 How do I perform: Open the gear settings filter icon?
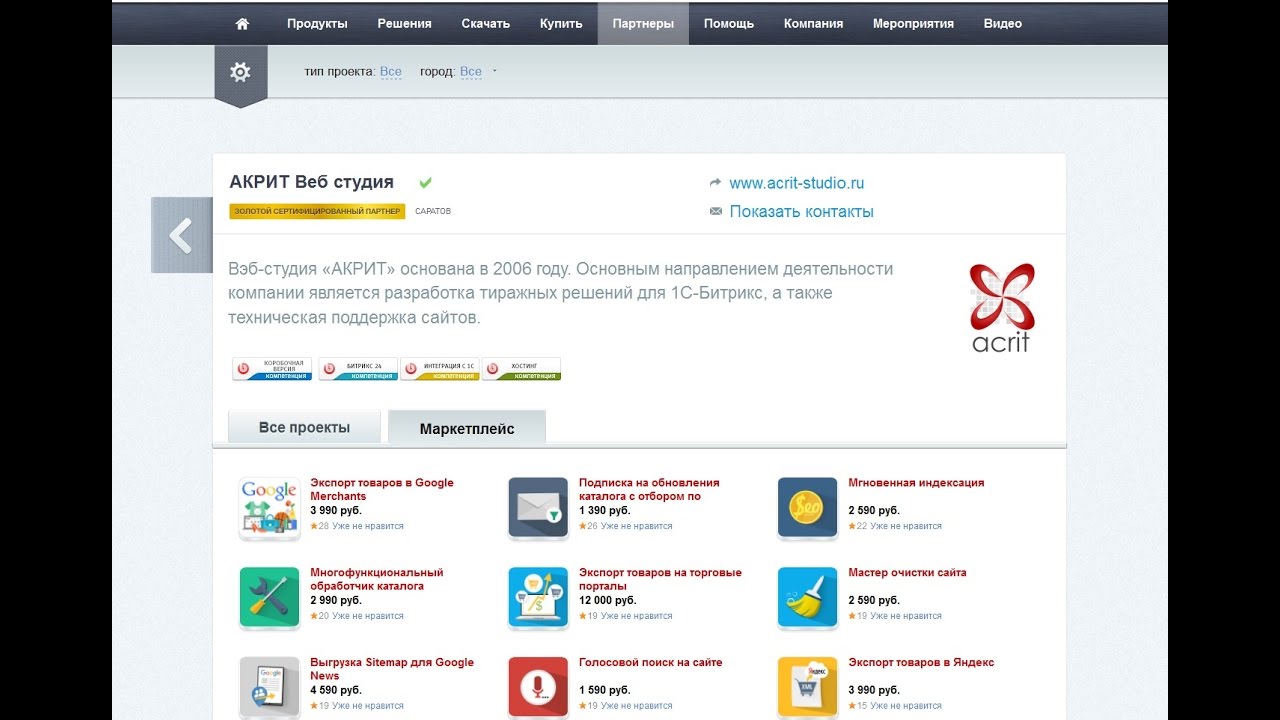pyautogui.click(x=240, y=73)
